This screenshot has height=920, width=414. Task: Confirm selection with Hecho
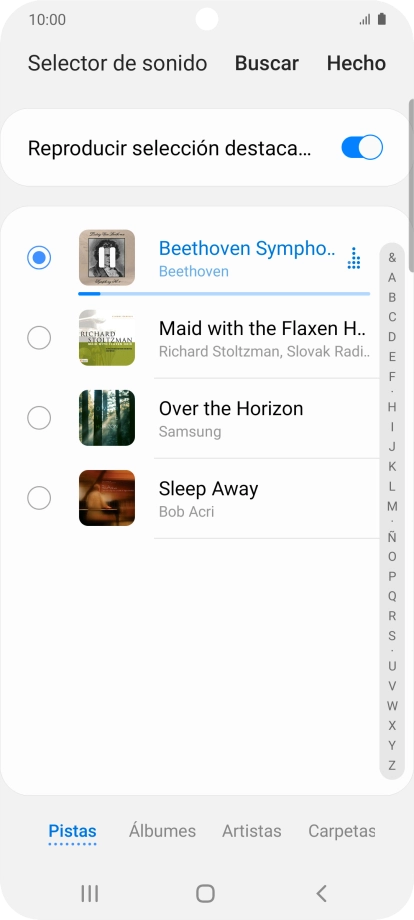[x=357, y=63]
